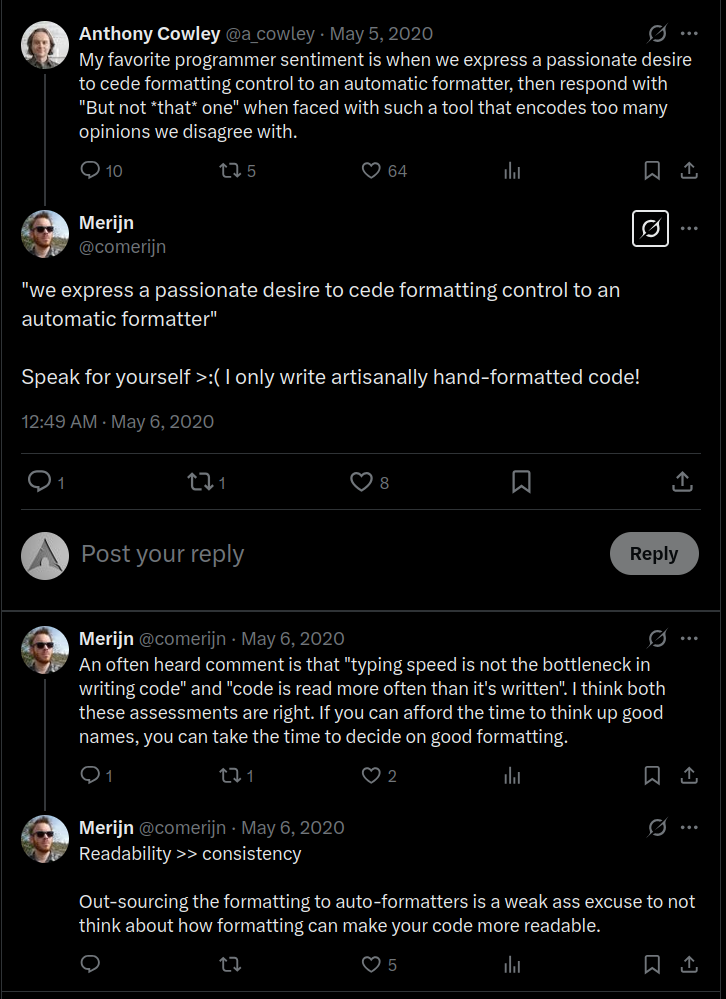Open Anthony Cowley's profile picture

pos(45,45)
